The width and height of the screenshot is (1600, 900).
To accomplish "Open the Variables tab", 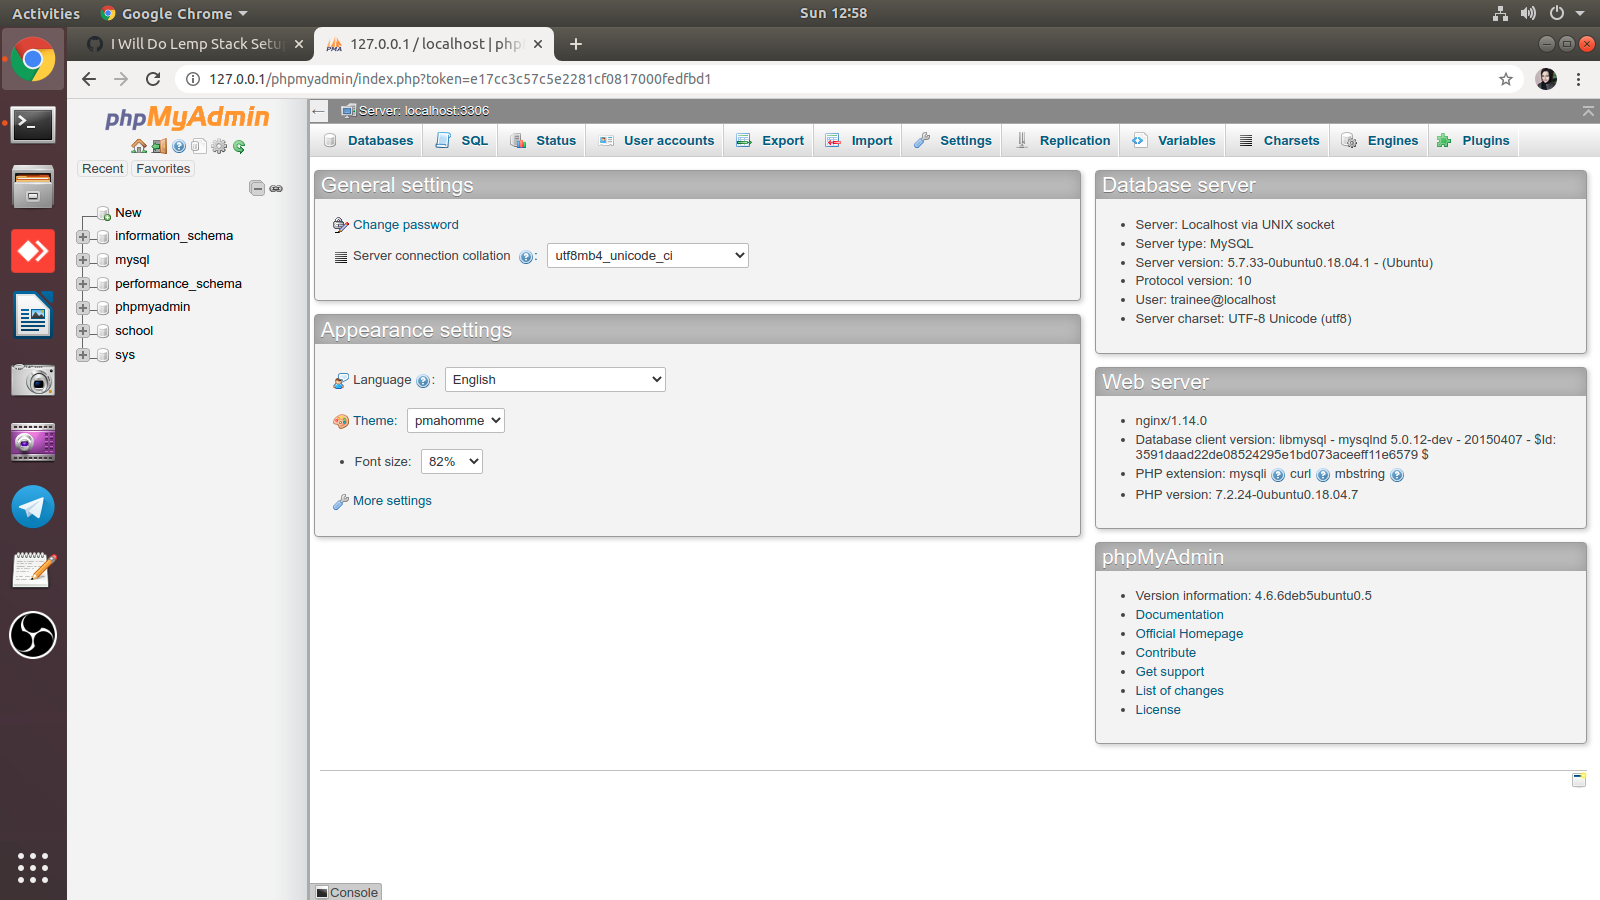I will coord(1174,141).
